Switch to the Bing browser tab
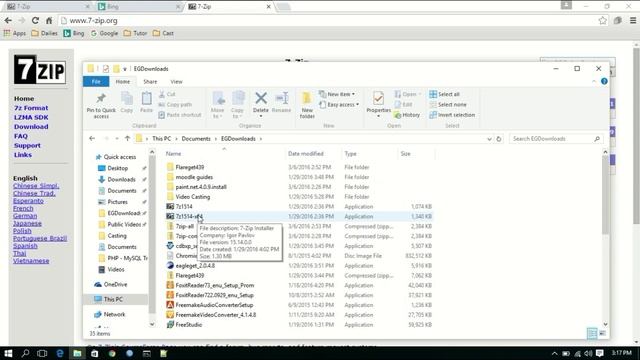 click(x=139, y=7)
